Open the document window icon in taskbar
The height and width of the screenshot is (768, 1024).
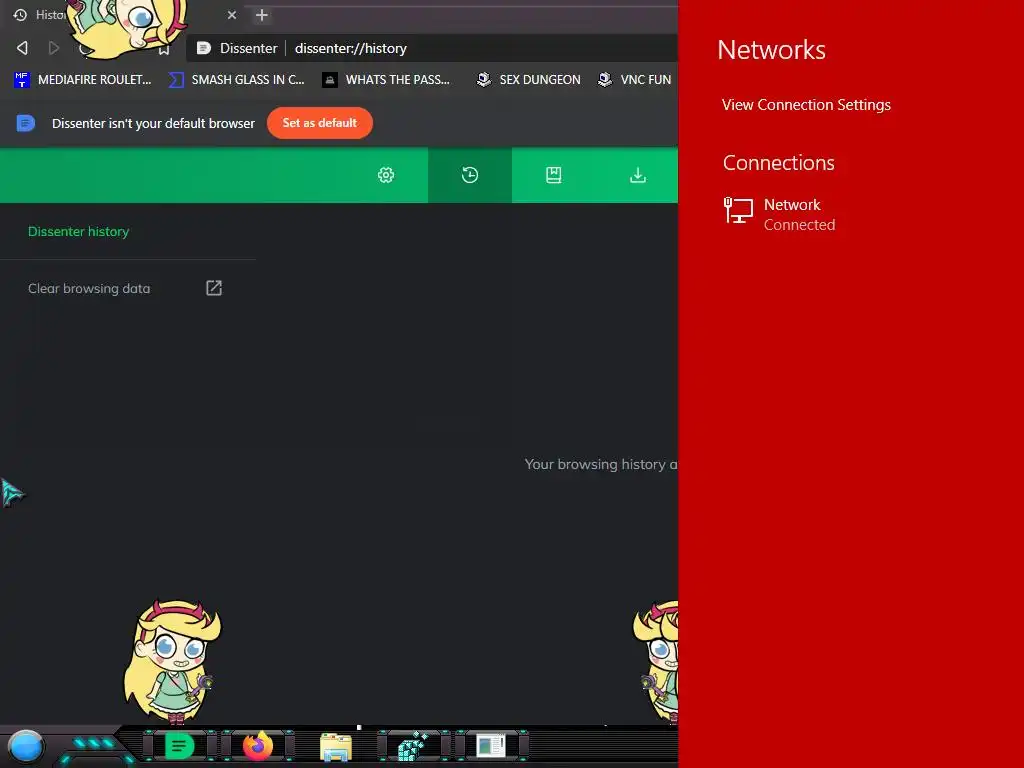click(x=491, y=746)
